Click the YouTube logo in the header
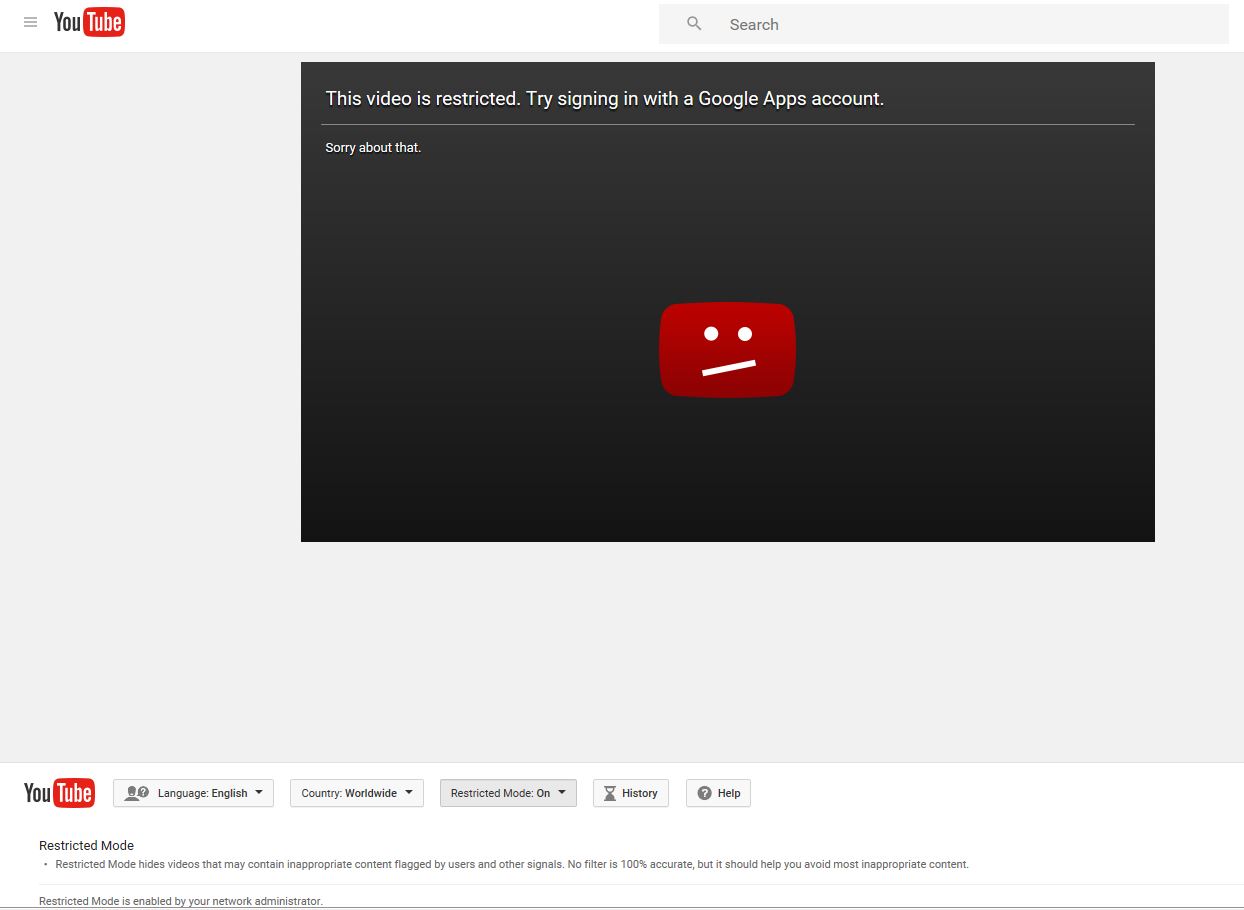The height and width of the screenshot is (910, 1244). (x=89, y=22)
